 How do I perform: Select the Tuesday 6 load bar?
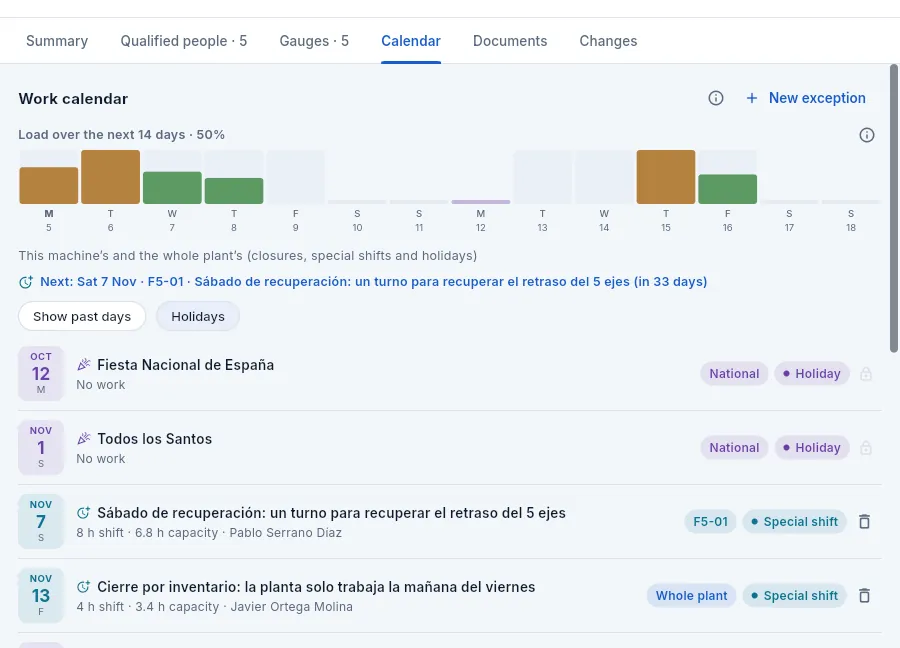point(110,177)
